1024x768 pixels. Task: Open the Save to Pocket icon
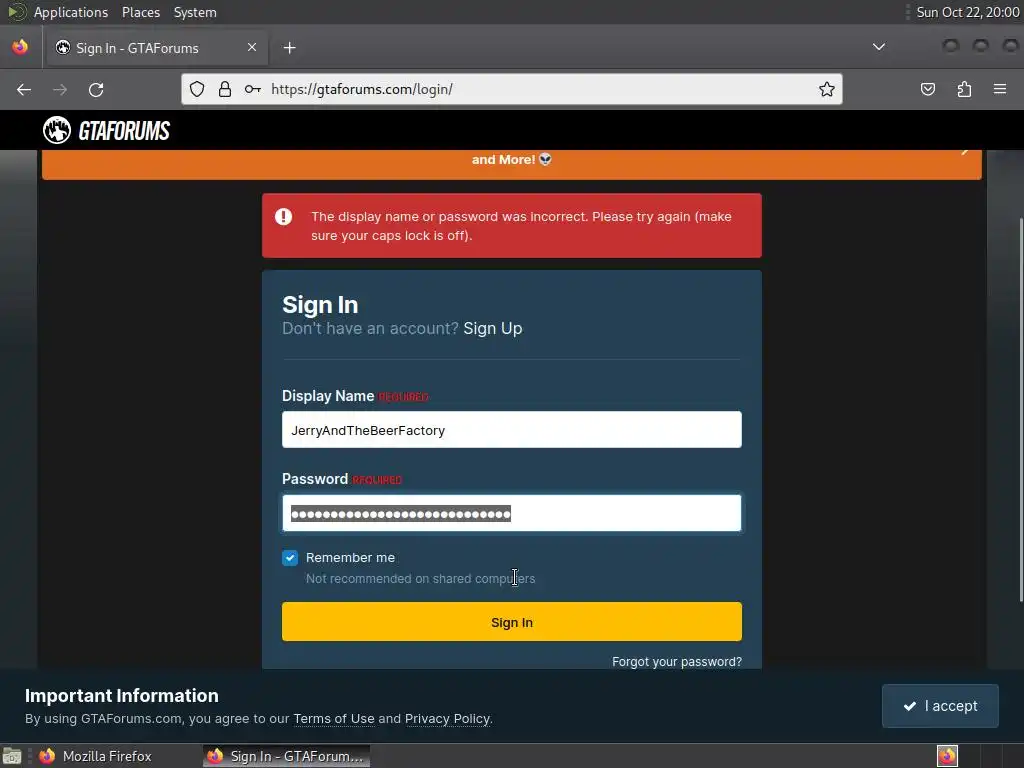point(927,89)
